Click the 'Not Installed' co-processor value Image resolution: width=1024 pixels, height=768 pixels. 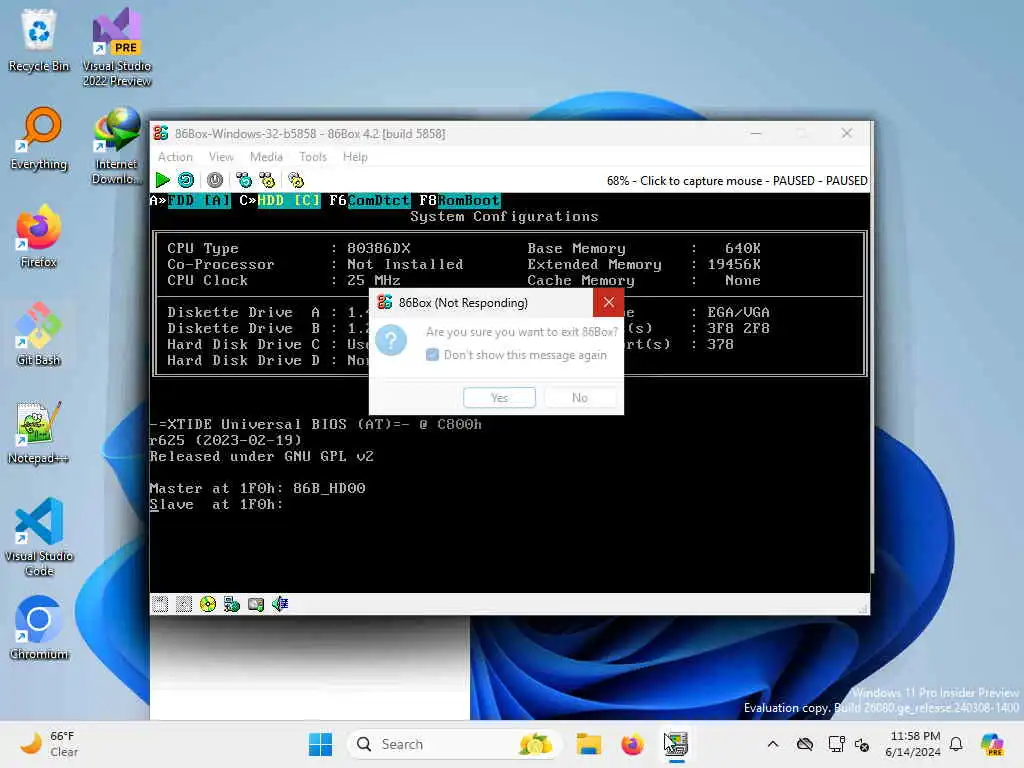[x=405, y=264]
